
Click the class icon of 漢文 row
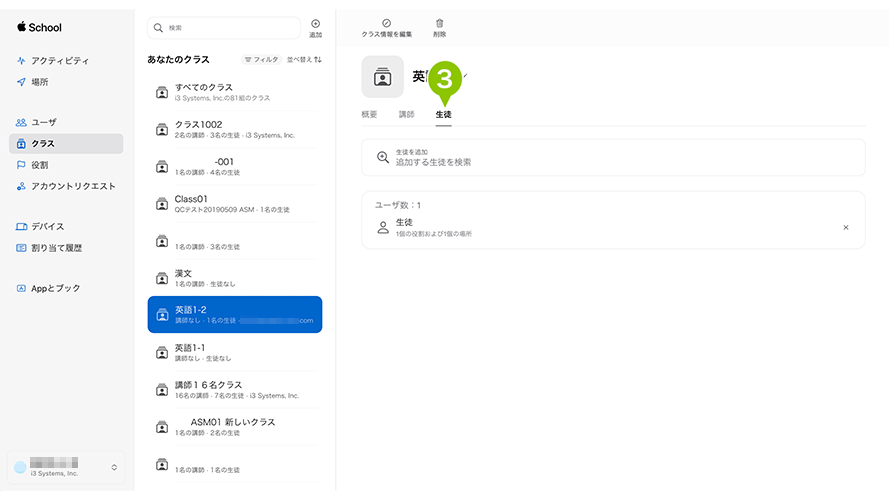coord(162,278)
